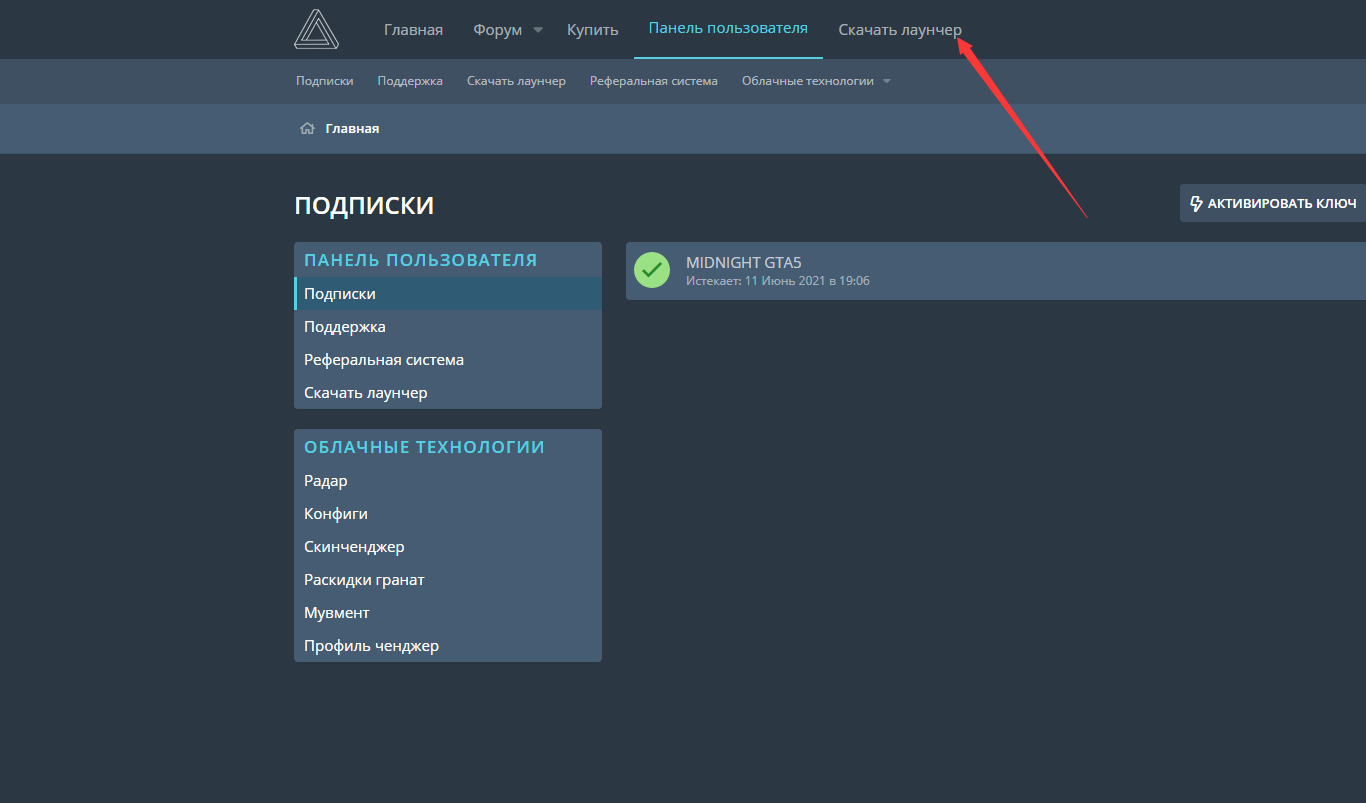The image size is (1366, 803).
Task: Open Поддержка in the sub-navigation bar
Action: [410, 81]
